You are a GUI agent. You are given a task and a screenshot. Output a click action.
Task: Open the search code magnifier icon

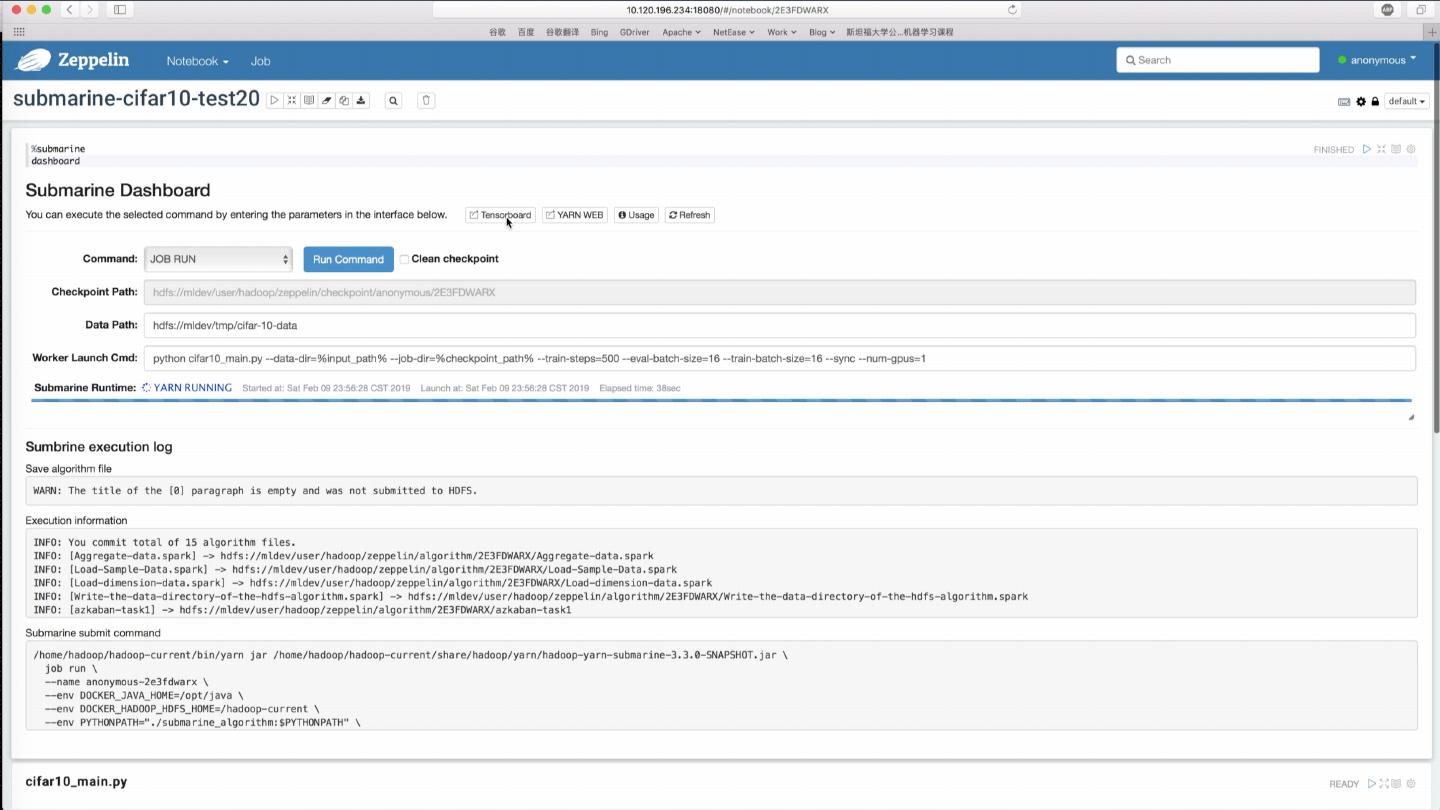393,100
